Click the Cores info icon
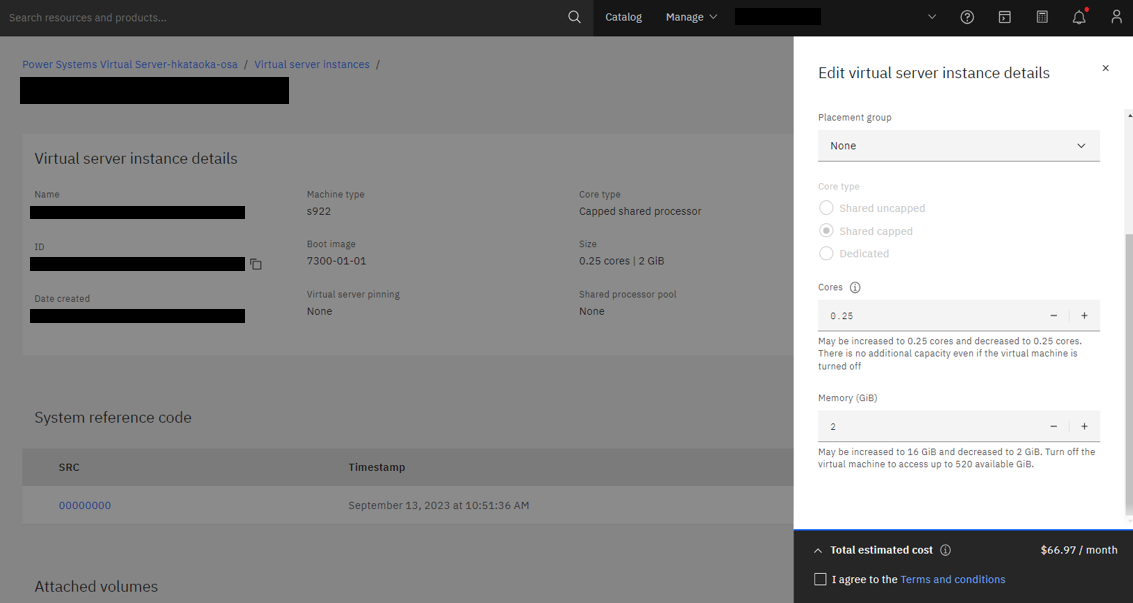The width and height of the screenshot is (1133, 603). point(855,287)
